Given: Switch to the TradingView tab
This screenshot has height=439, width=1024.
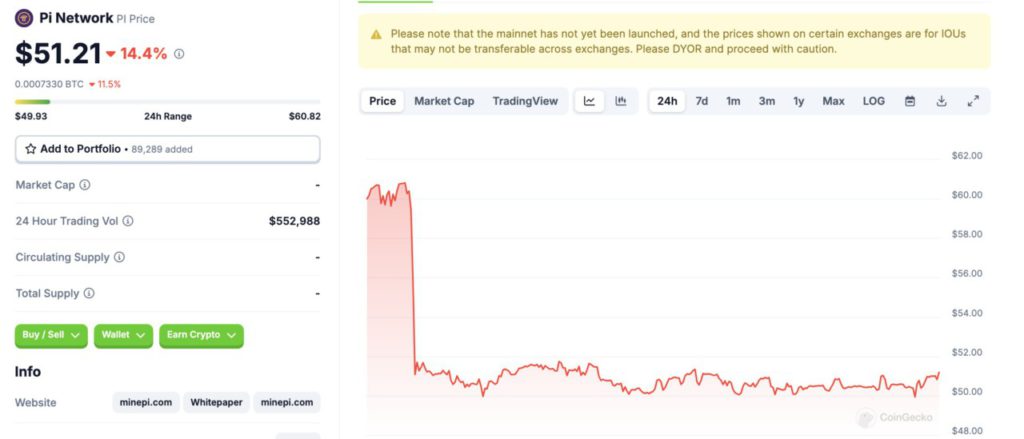Looking at the screenshot, I should click(x=525, y=101).
